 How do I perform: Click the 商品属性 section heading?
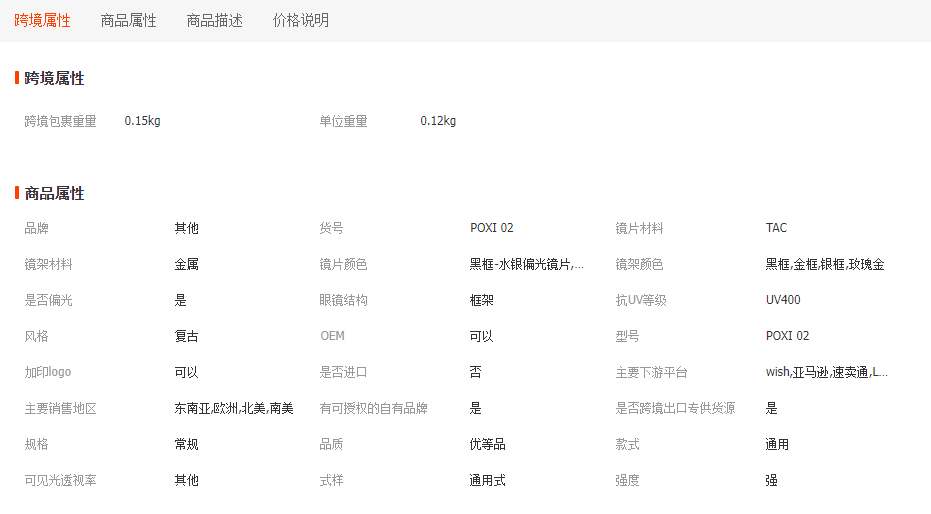click(x=54, y=193)
